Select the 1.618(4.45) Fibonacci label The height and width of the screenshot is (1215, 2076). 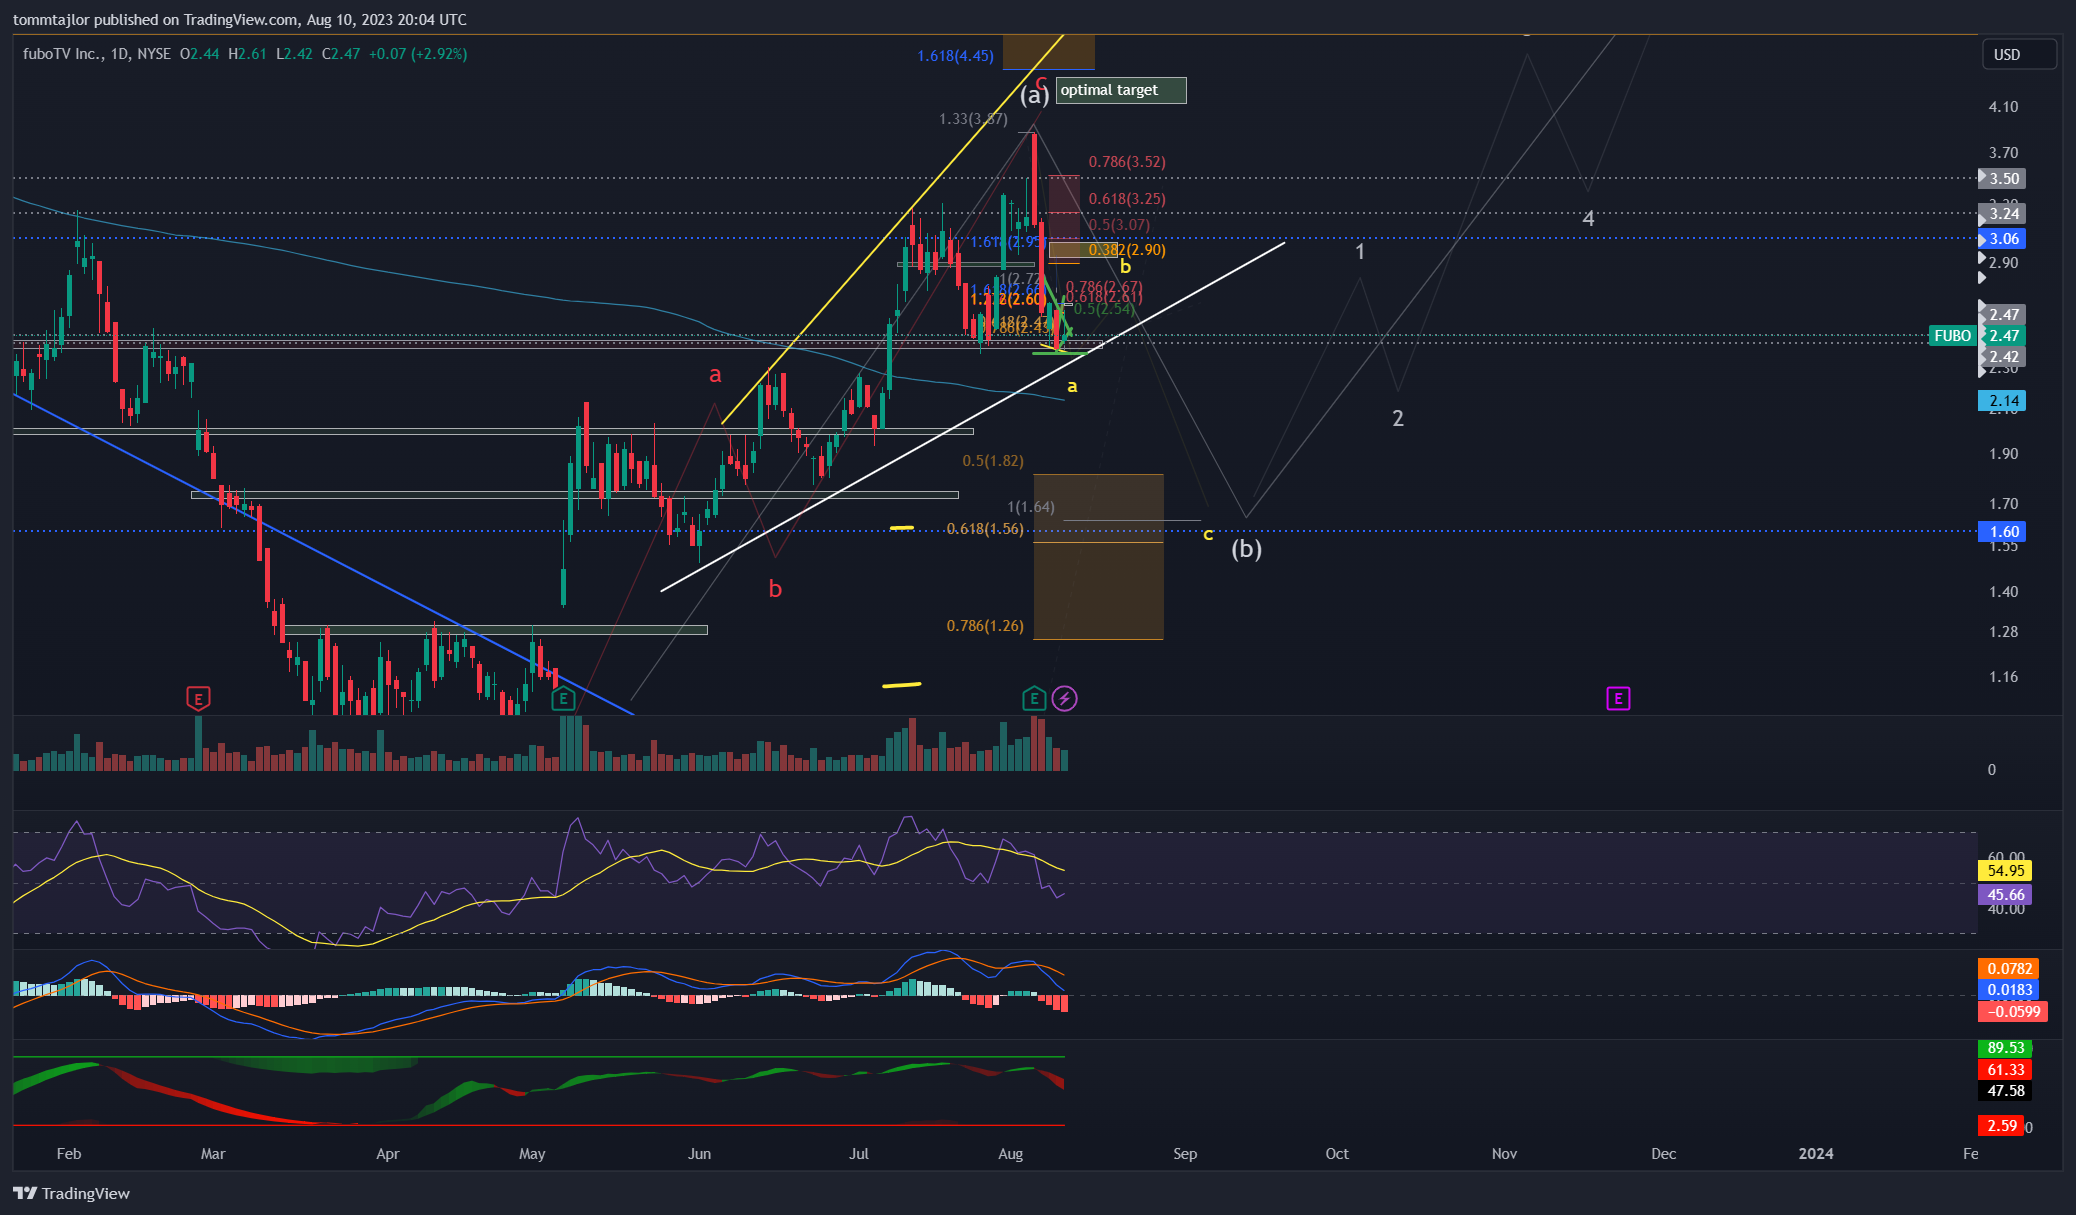[955, 56]
